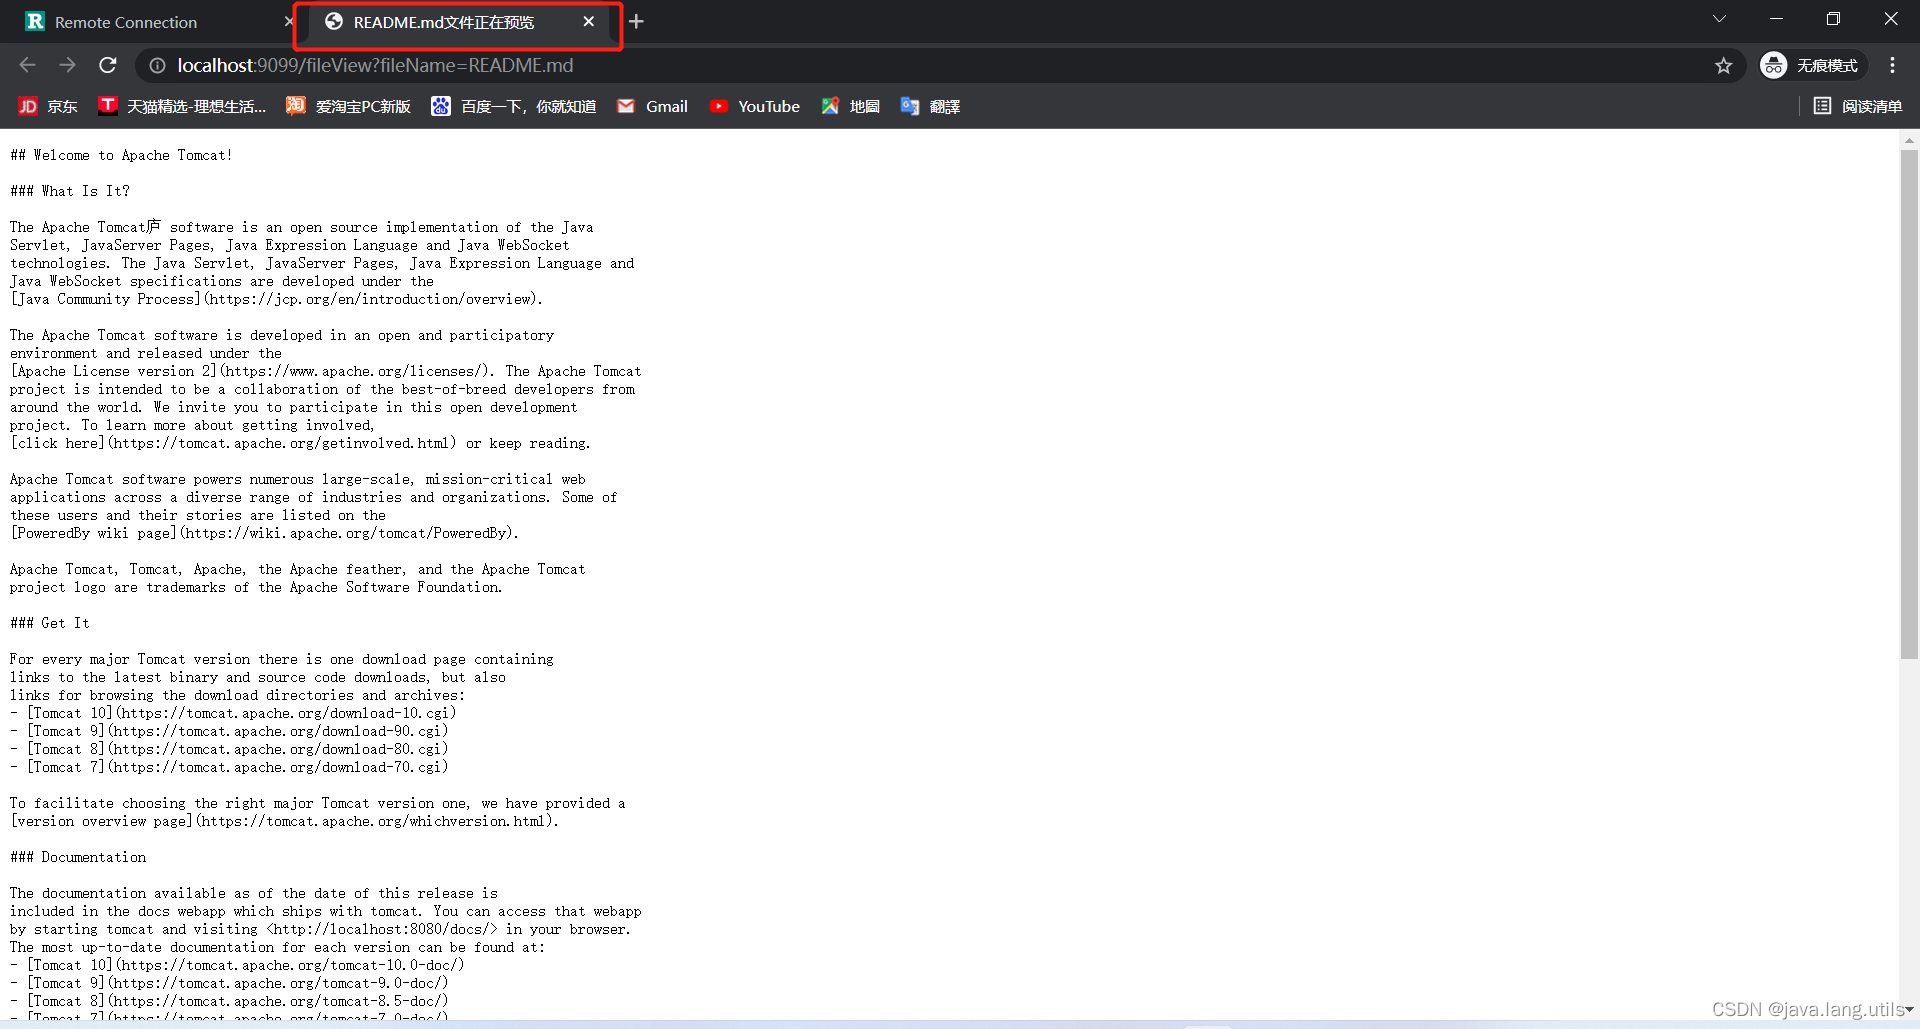The image size is (1920, 1029).
Task: Click the Tomcat 7 download-70.cgi line
Action: click(x=229, y=767)
